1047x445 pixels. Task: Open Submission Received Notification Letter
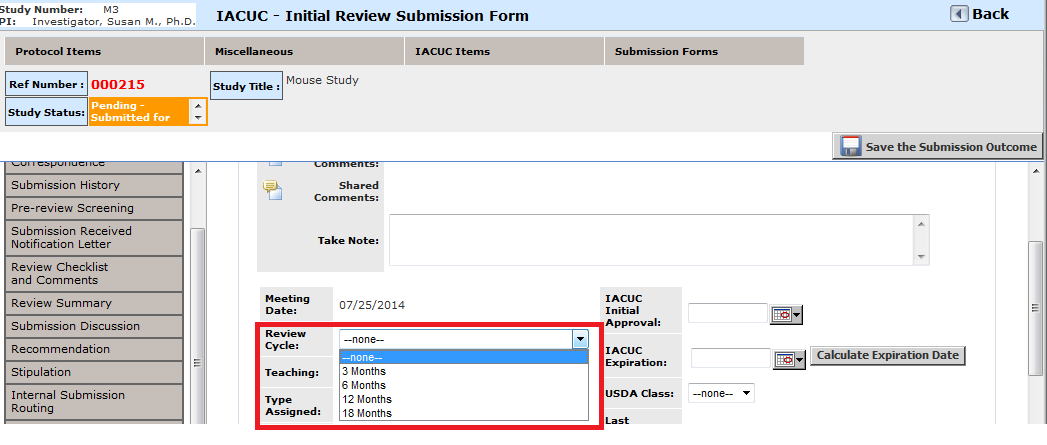(93, 237)
